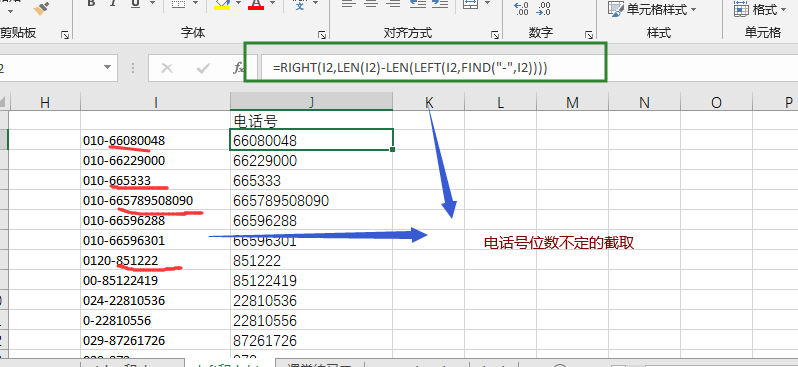Expand the Name Box dropdown arrow
The image size is (798, 367).
(107, 68)
